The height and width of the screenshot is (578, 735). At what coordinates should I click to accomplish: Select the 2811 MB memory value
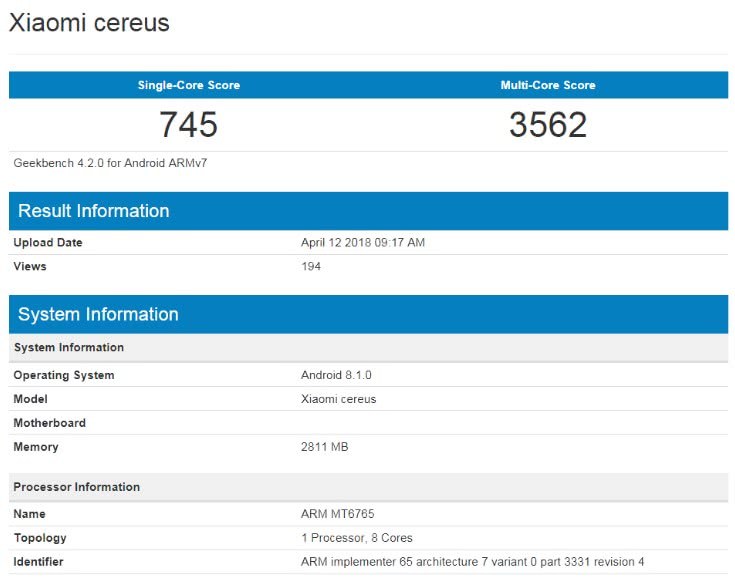pos(324,447)
